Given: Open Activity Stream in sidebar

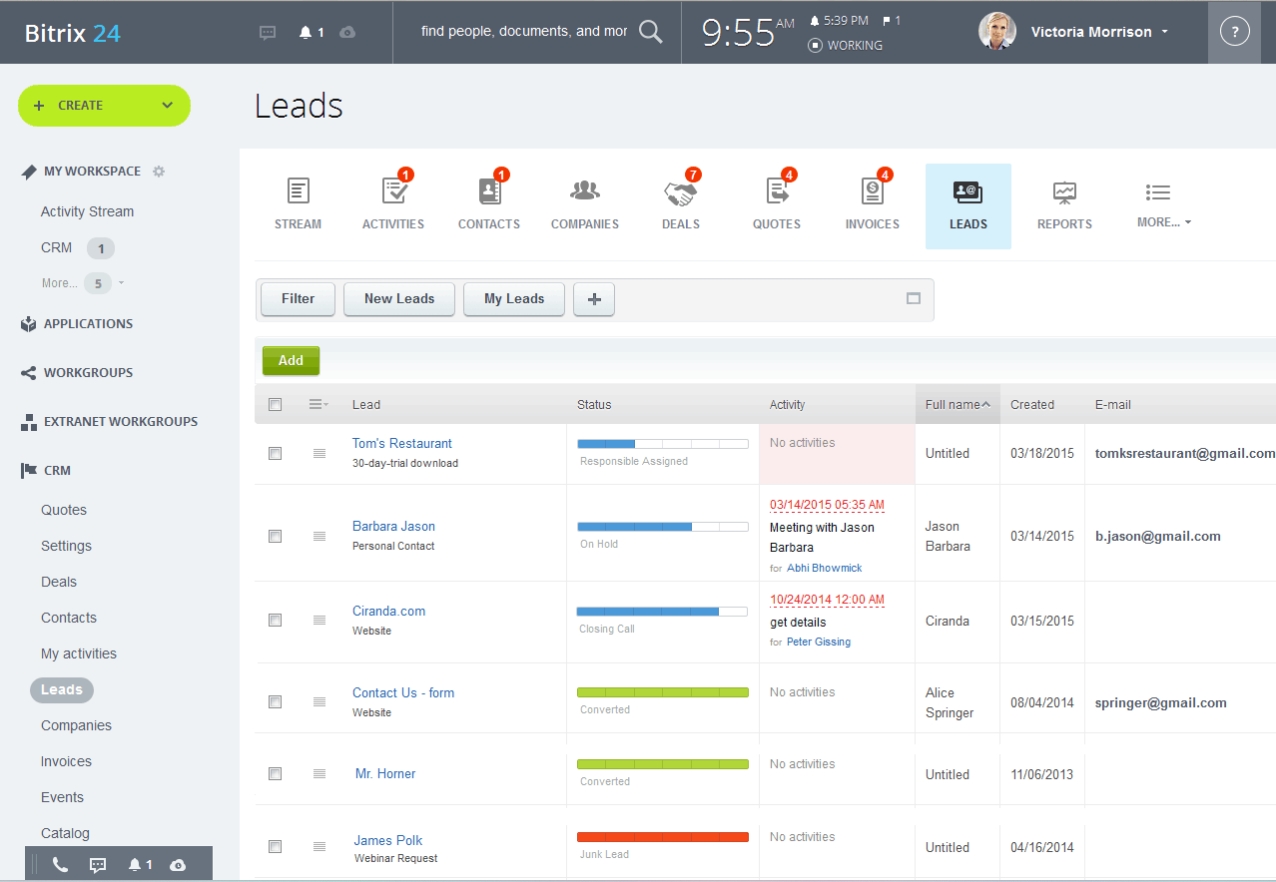Looking at the screenshot, I should [x=87, y=212].
